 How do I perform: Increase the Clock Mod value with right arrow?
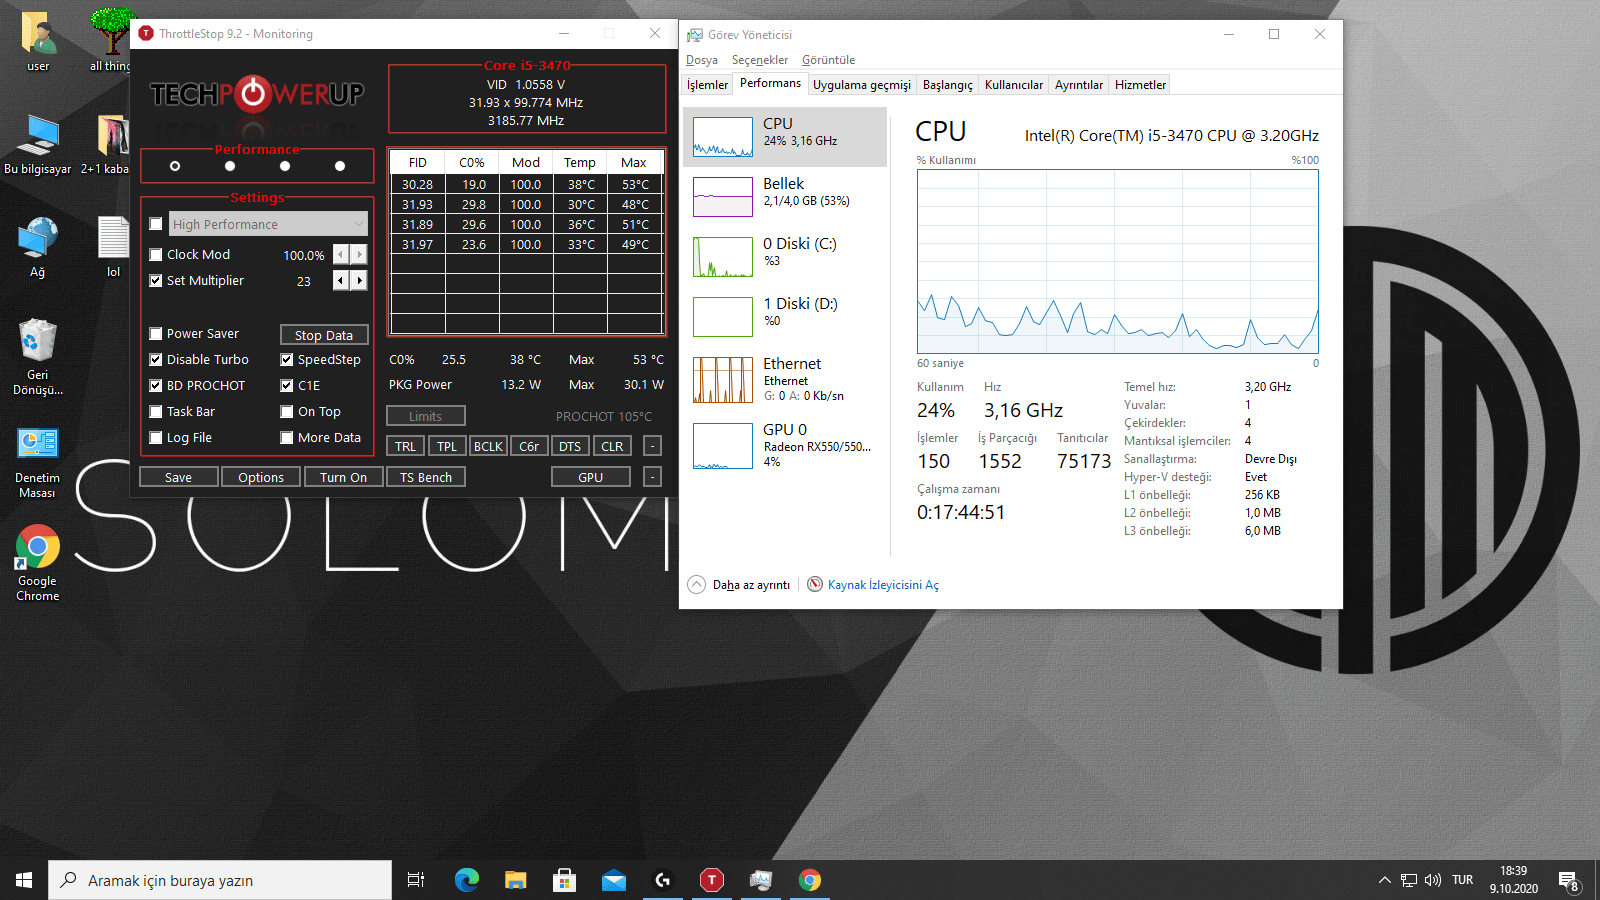pos(359,255)
